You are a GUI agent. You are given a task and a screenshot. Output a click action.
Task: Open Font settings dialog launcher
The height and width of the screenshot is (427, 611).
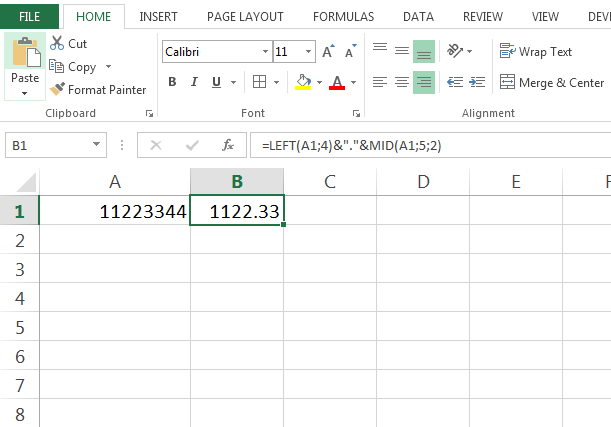pyautogui.click(x=356, y=113)
